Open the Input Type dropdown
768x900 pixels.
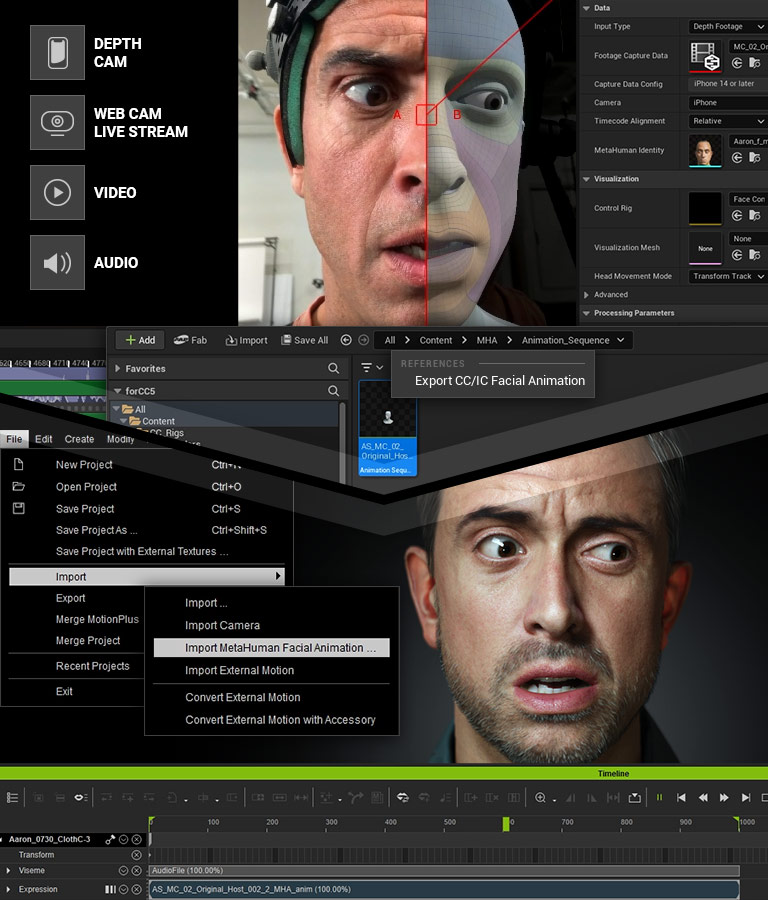727,27
